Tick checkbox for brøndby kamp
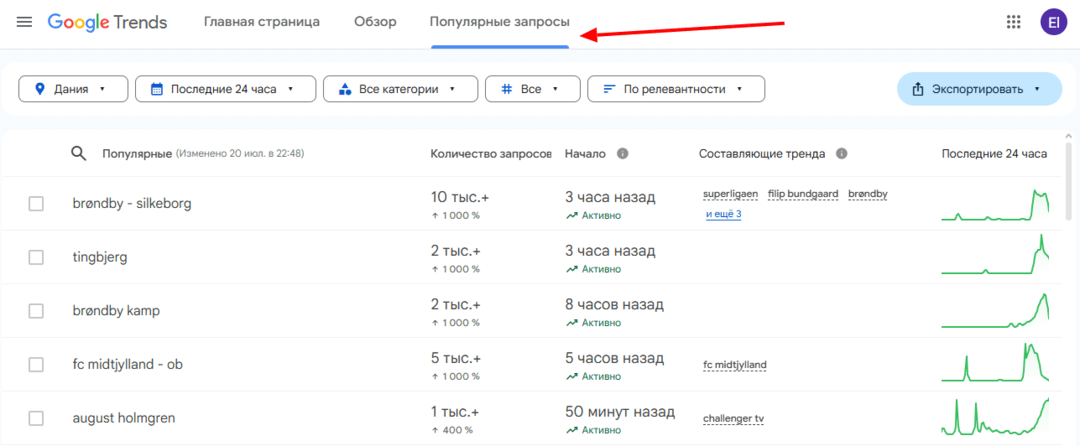The width and height of the screenshot is (1080, 446). pyautogui.click(x=36, y=311)
